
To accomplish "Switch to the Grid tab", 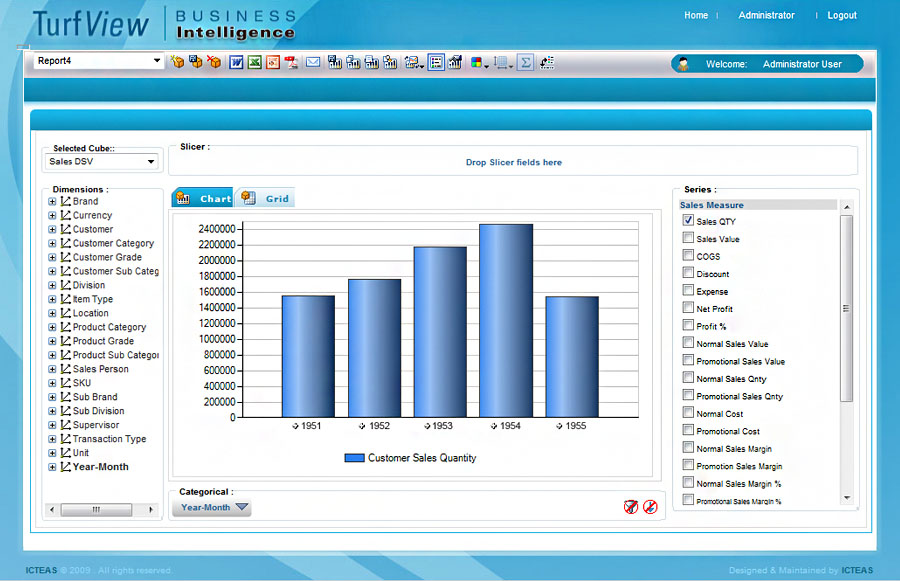I will [x=265, y=198].
